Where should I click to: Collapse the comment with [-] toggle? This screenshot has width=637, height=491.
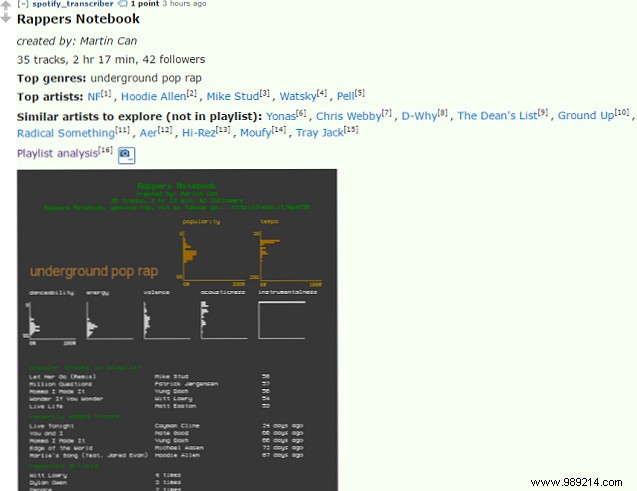(22, 4)
